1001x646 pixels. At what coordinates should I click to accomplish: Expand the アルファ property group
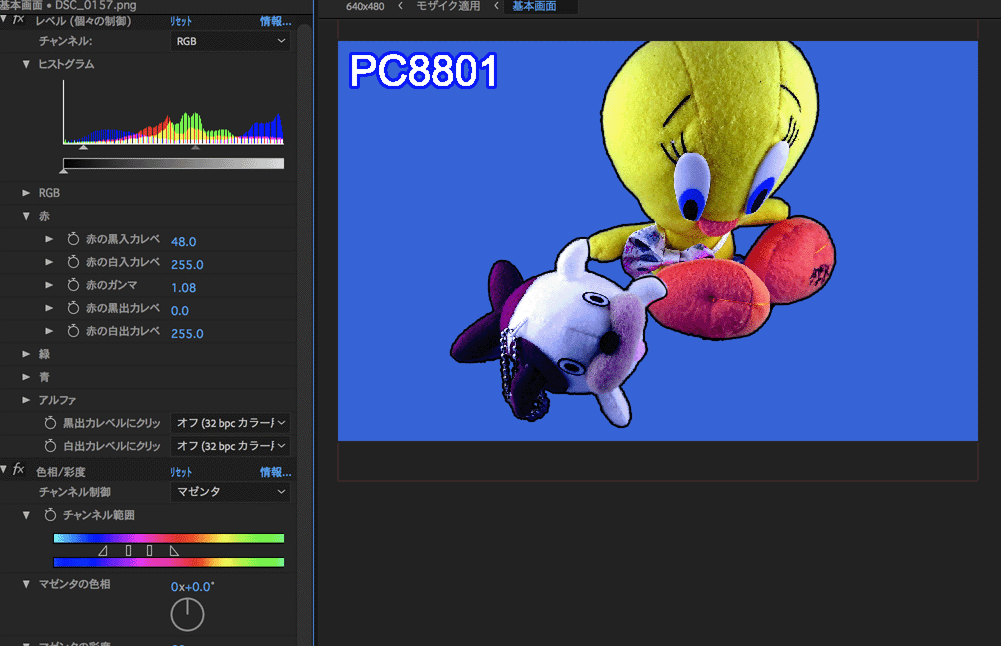pyautogui.click(x=26, y=400)
